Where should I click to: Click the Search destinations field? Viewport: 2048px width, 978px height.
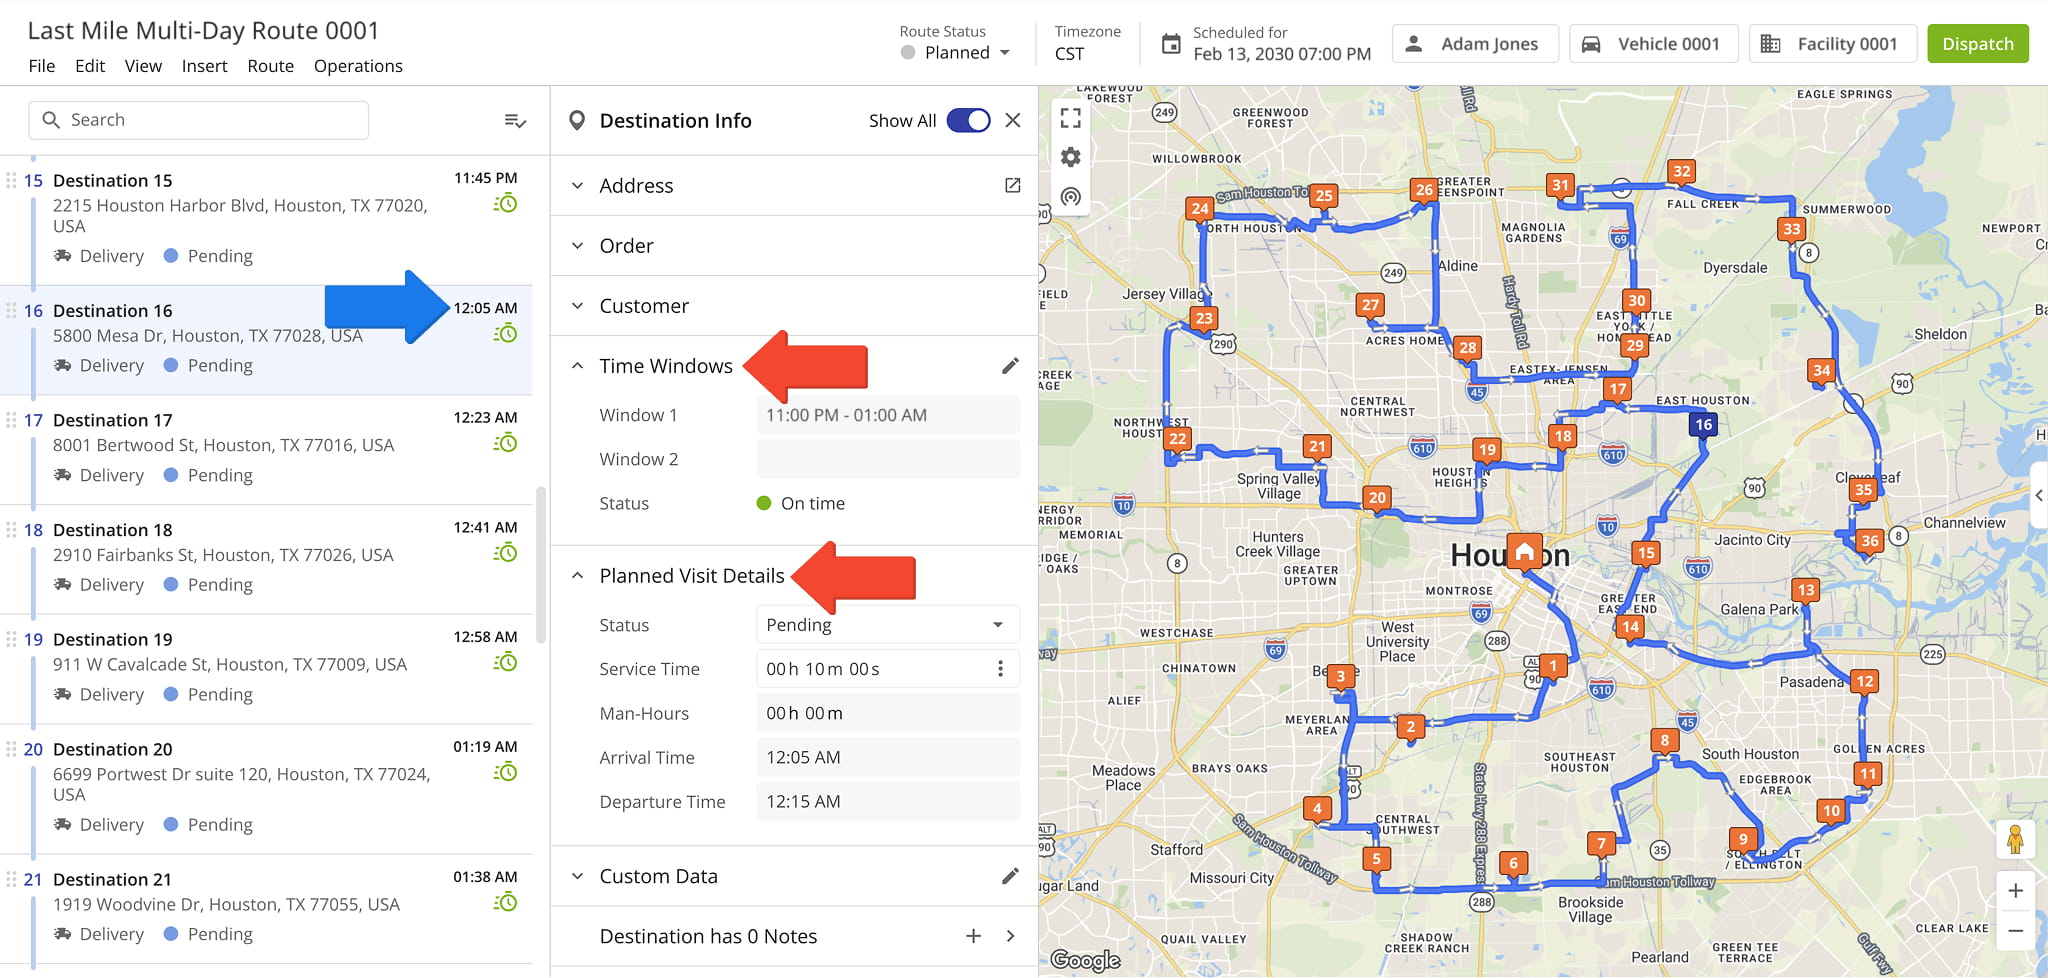click(199, 120)
